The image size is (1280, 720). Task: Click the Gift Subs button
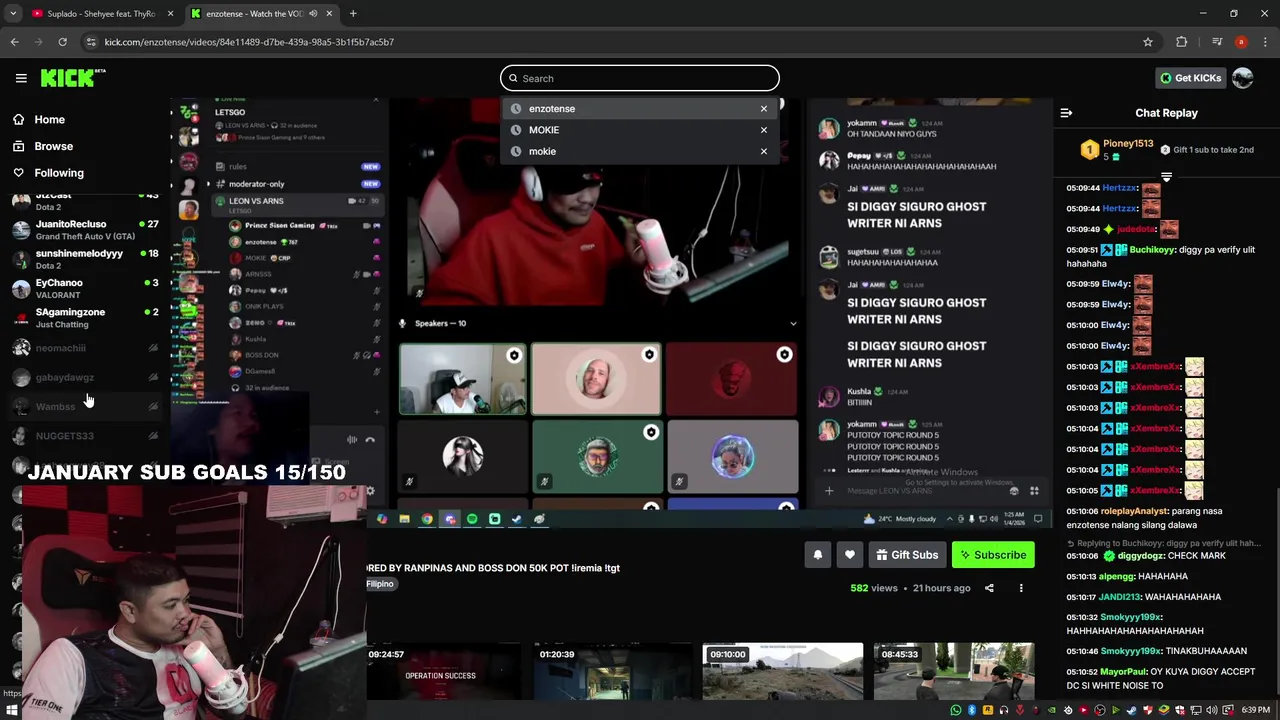click(x=907, y=555)
